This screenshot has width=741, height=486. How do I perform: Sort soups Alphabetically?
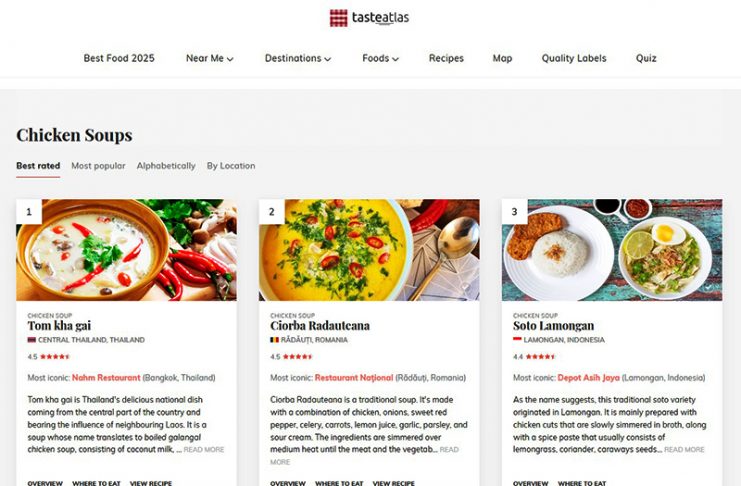coord(166,166)
